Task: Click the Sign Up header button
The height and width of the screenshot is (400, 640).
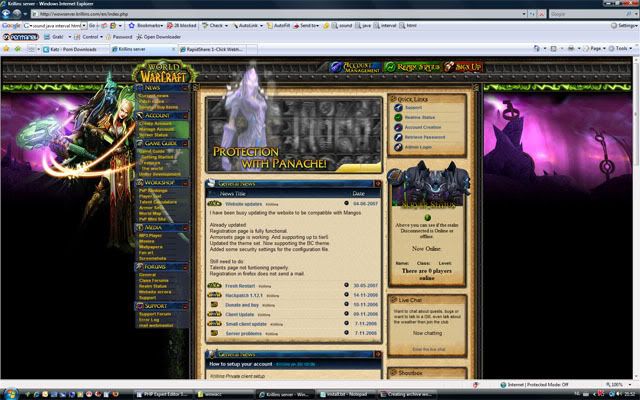Action: point(463,67)
